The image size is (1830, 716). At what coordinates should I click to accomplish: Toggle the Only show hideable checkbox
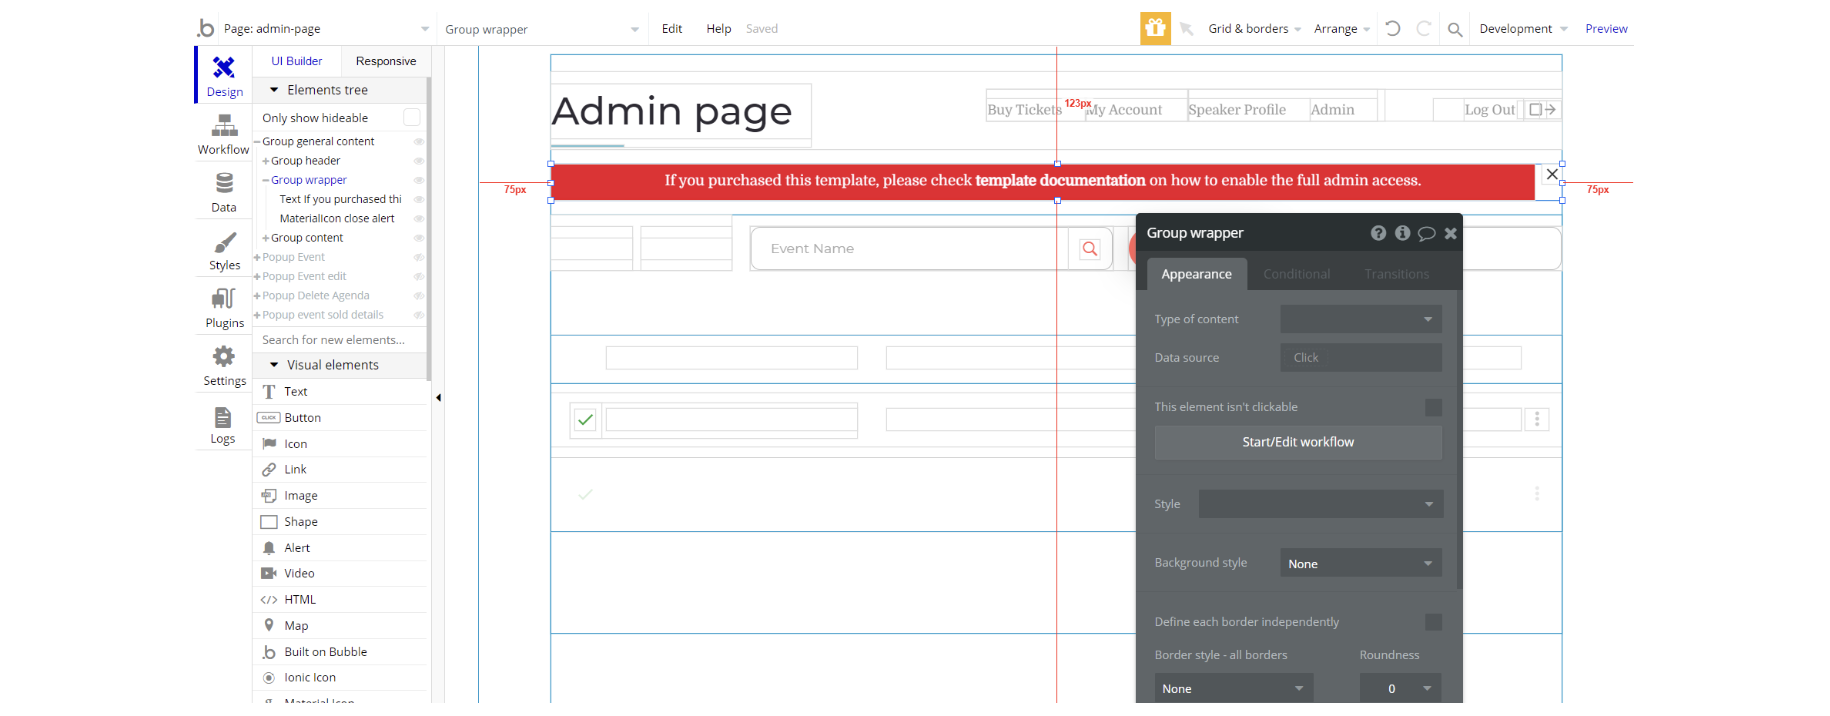411,118
